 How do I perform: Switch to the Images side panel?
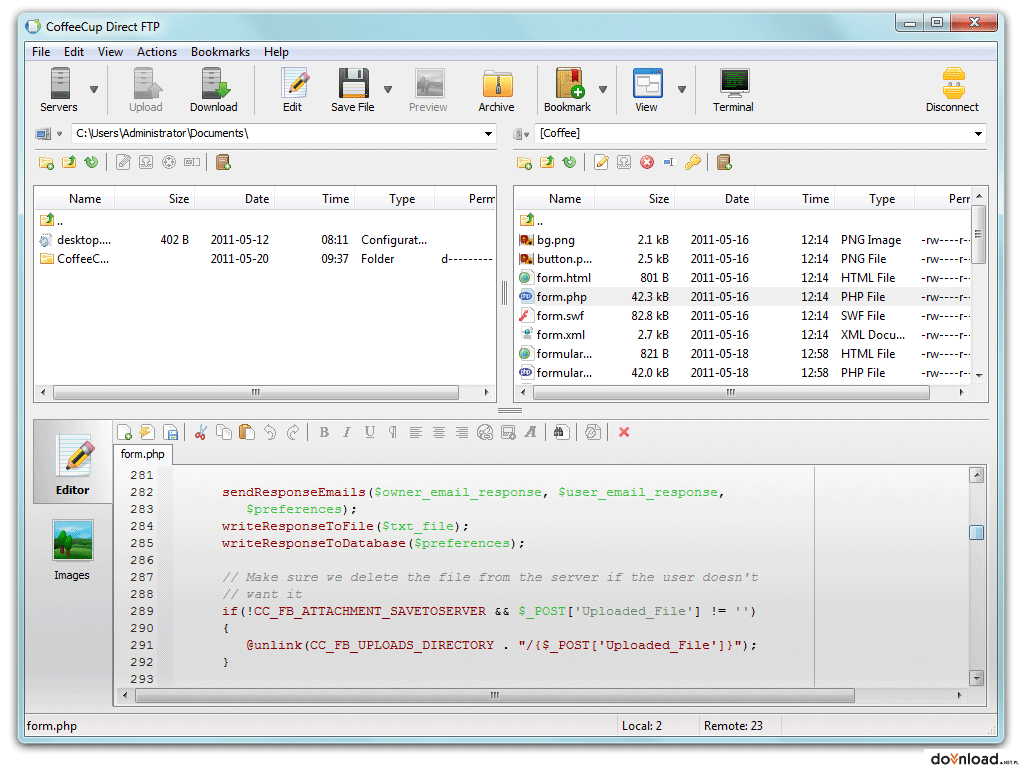tap(72, 550)
